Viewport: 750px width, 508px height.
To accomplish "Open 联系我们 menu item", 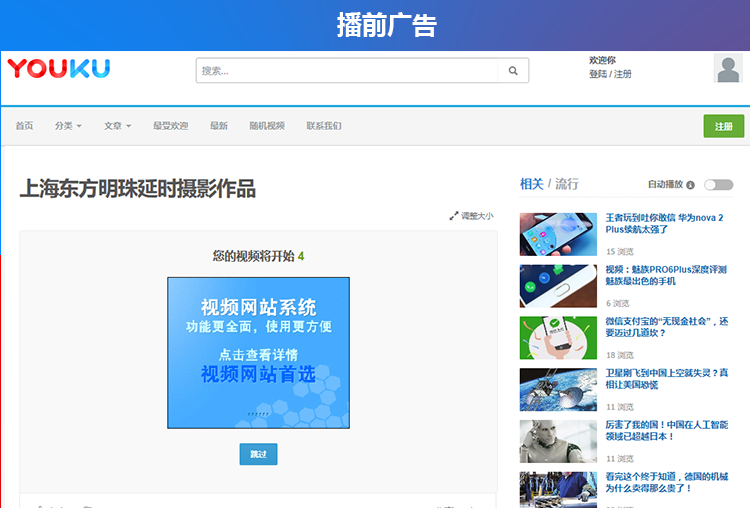I will pyautogui.click(x=324, y=126).
